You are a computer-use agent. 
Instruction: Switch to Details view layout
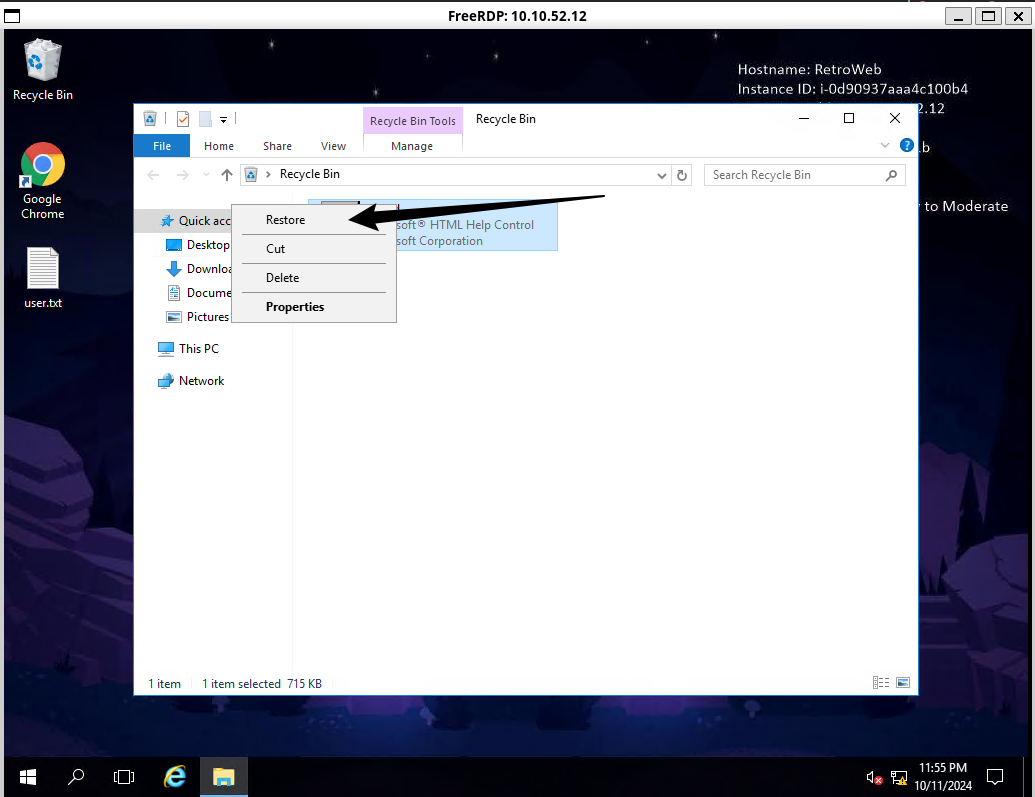pos(881,683)
